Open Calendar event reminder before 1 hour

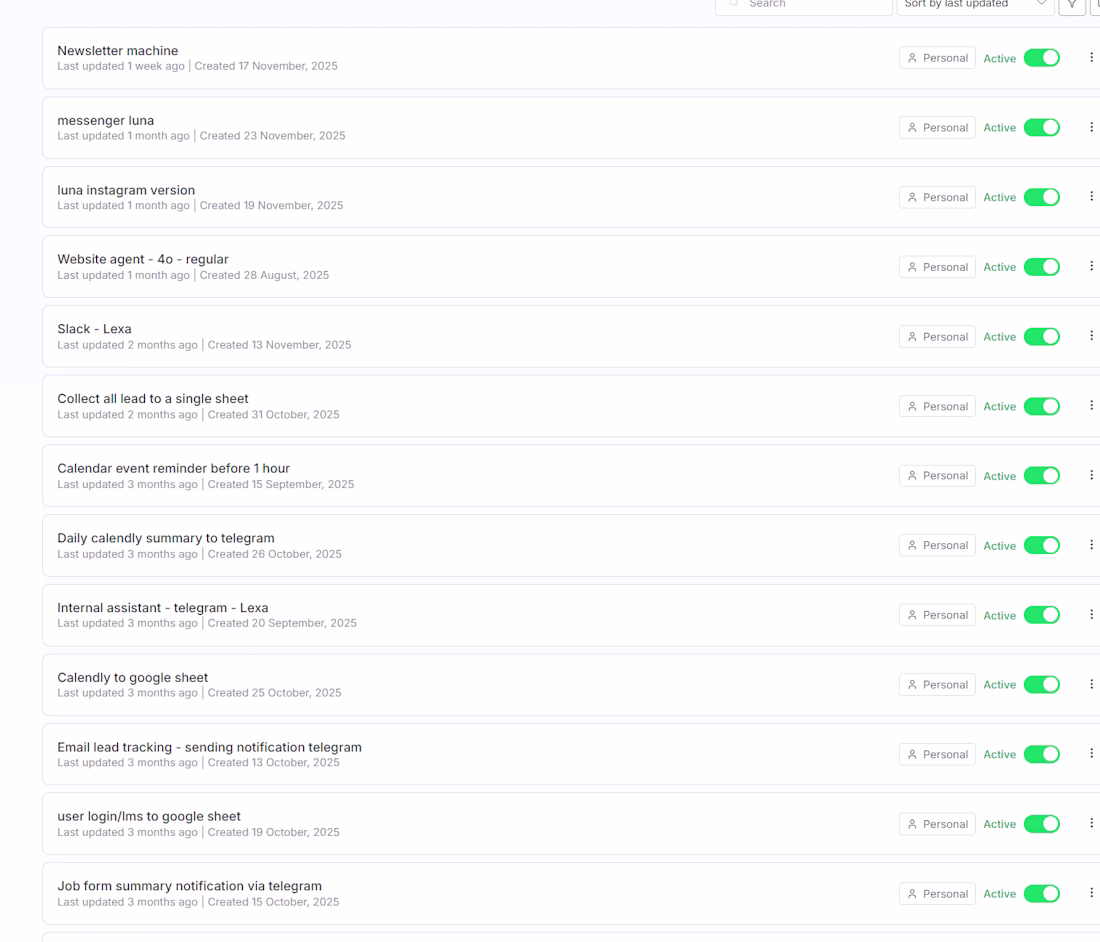coord(173,469)
